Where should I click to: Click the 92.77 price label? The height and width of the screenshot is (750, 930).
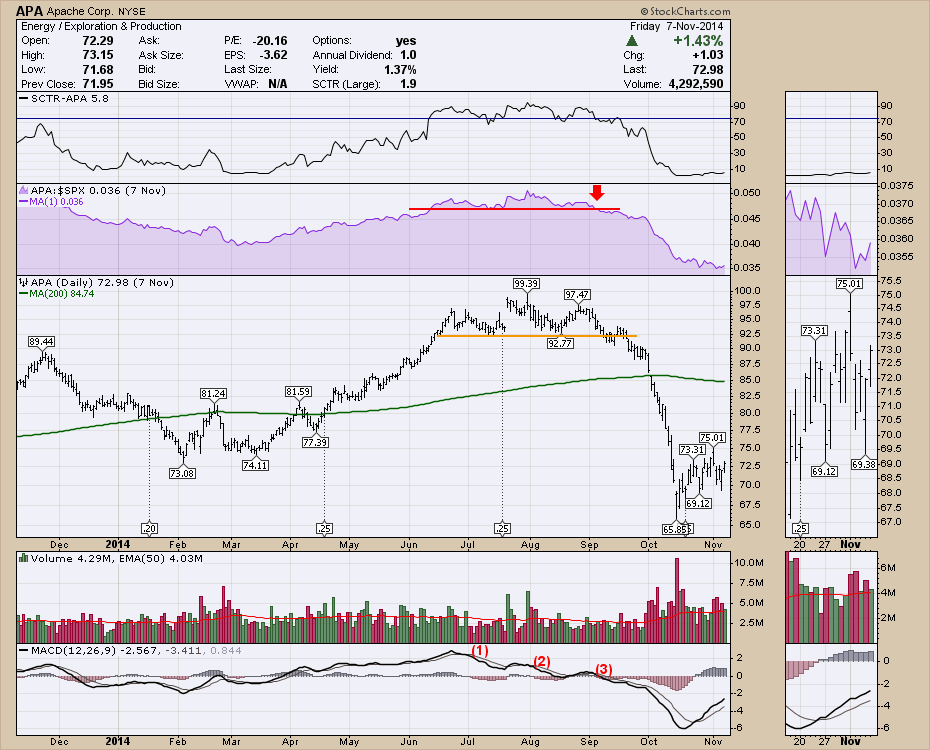(x=560, y=343)
